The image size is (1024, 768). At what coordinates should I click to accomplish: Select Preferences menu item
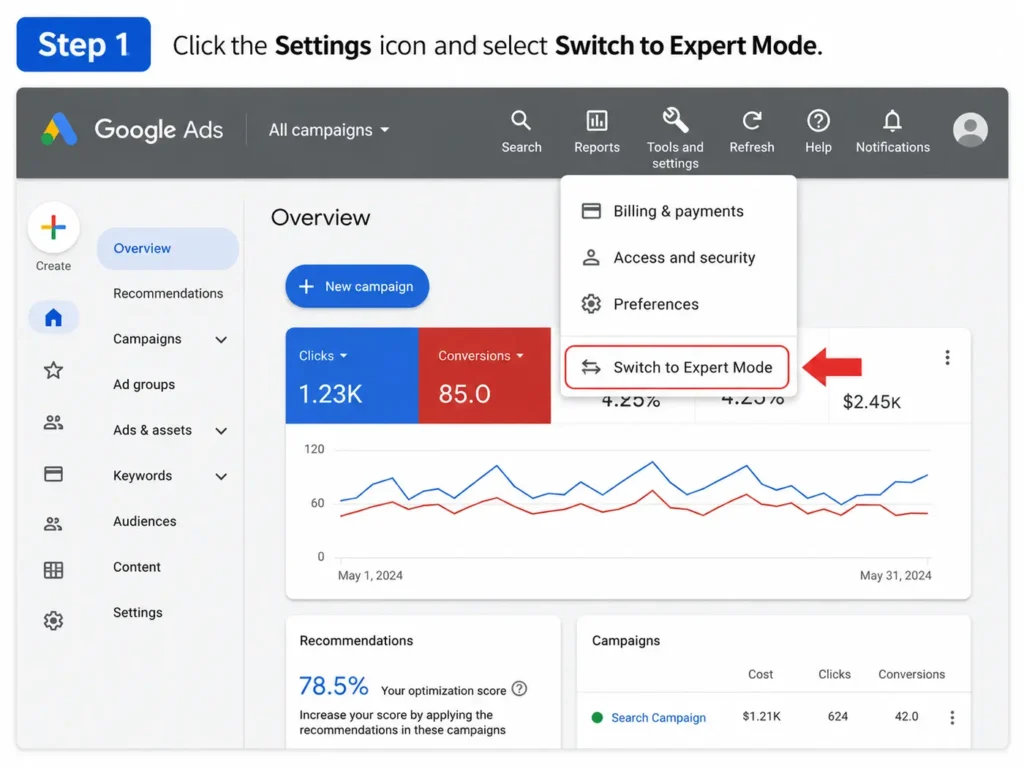pyautogui.click(x=678, y=304)
